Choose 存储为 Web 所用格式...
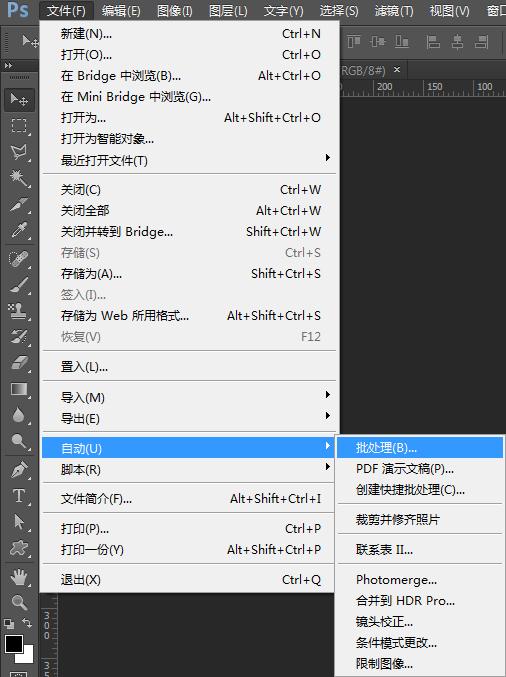Image resolution: width=506 pixels, height=677 pixels. [x=189, y=316]
